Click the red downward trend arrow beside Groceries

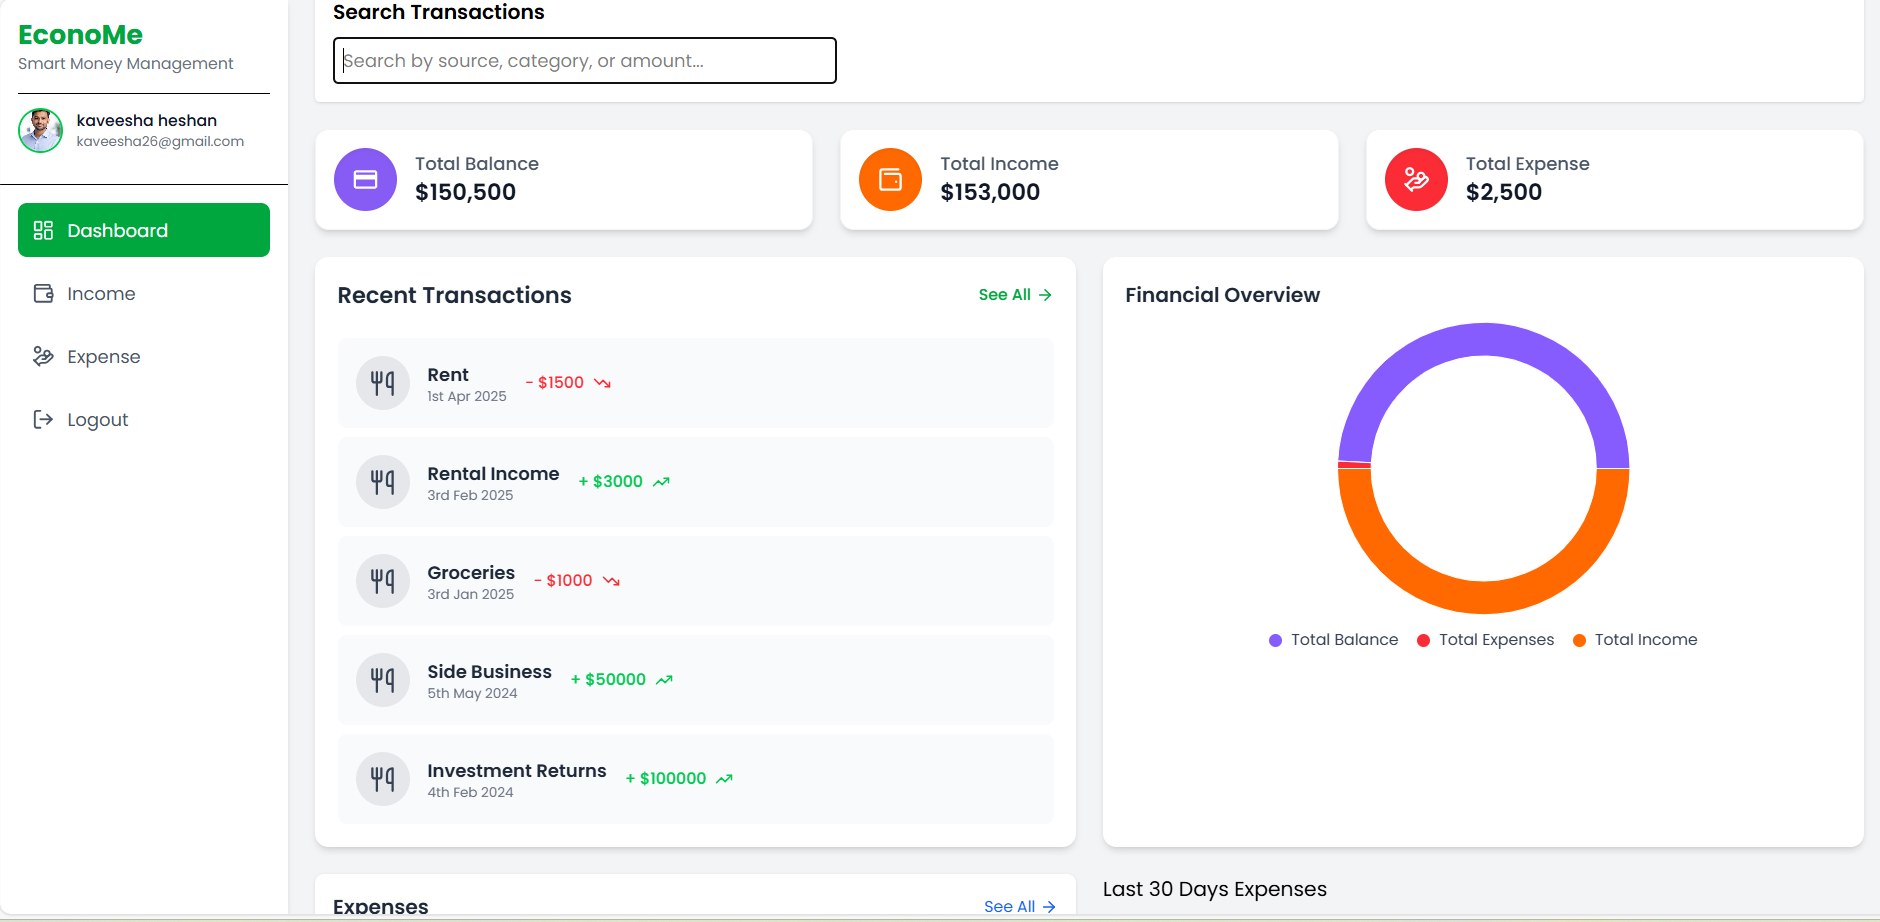[x=613, y=580]
